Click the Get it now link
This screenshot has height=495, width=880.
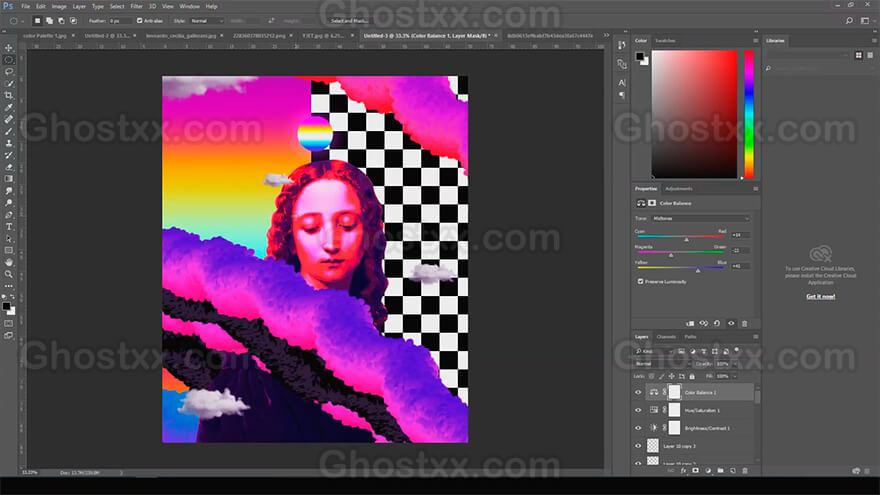[x=821, y=296]
